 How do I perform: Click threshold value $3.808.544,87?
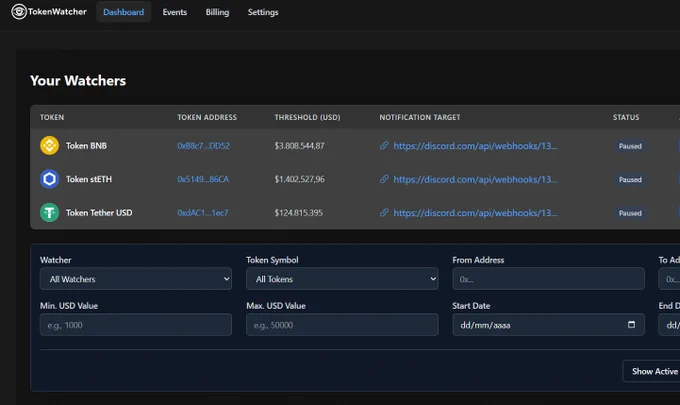pyautogui.click(x=299, y=146)
